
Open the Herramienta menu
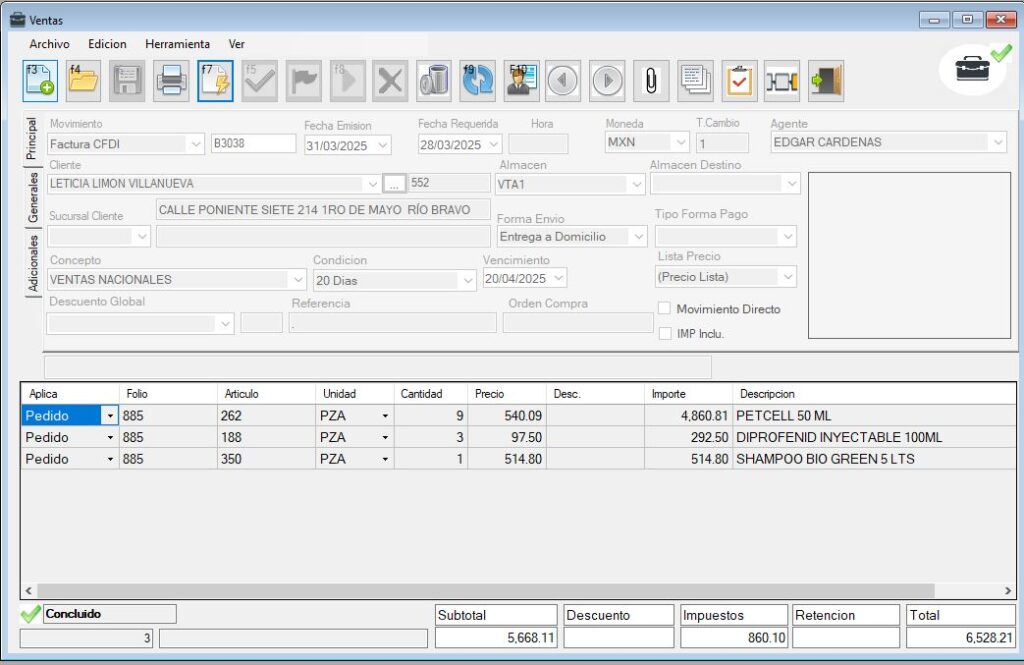click(177, 44)
